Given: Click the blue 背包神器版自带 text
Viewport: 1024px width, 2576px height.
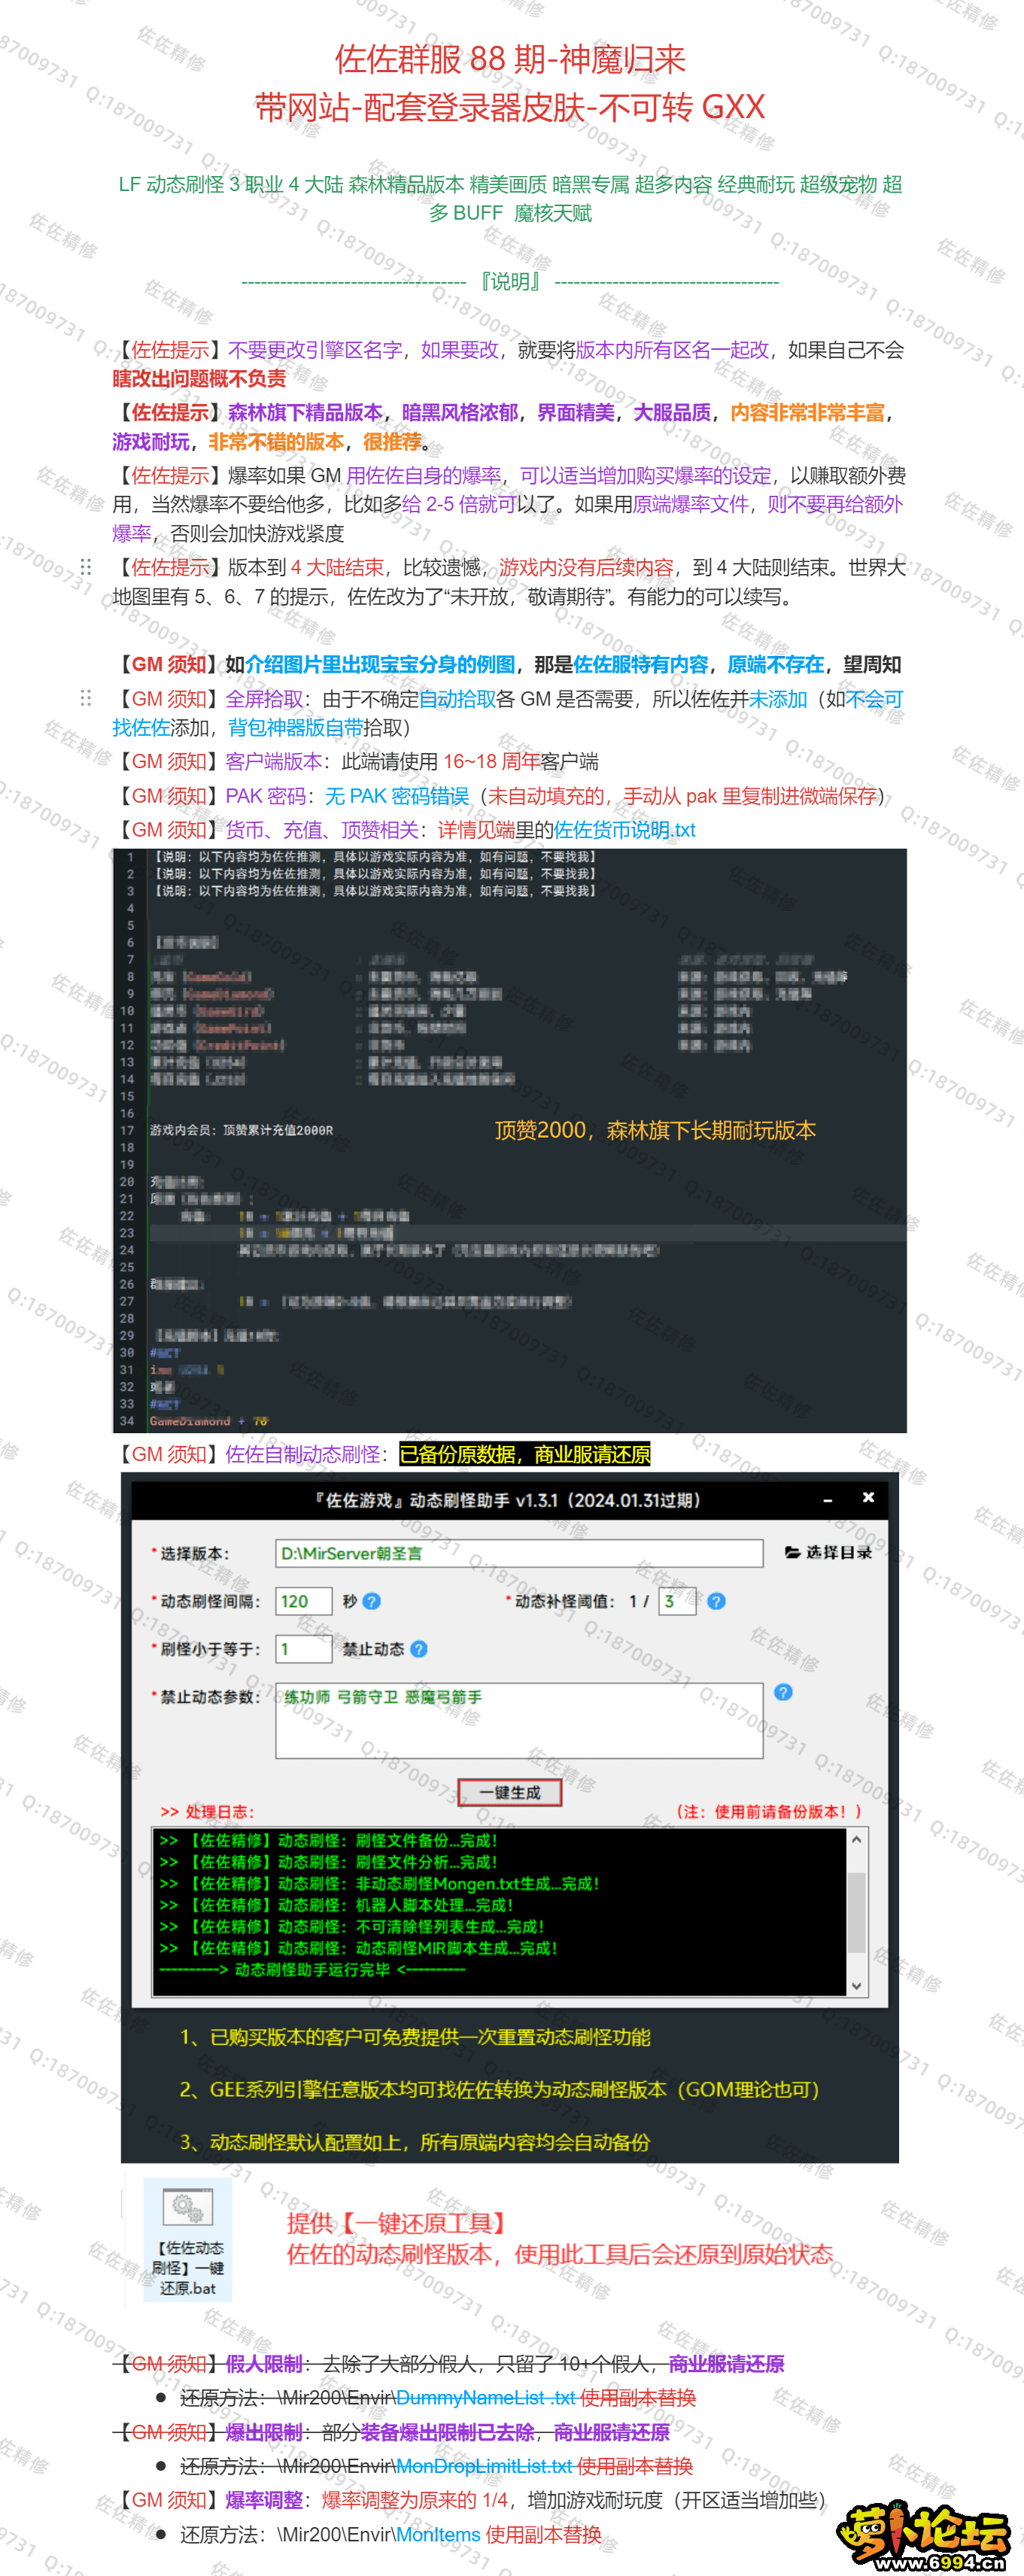Looking at the screenshot, I should [x=295, y=728].
